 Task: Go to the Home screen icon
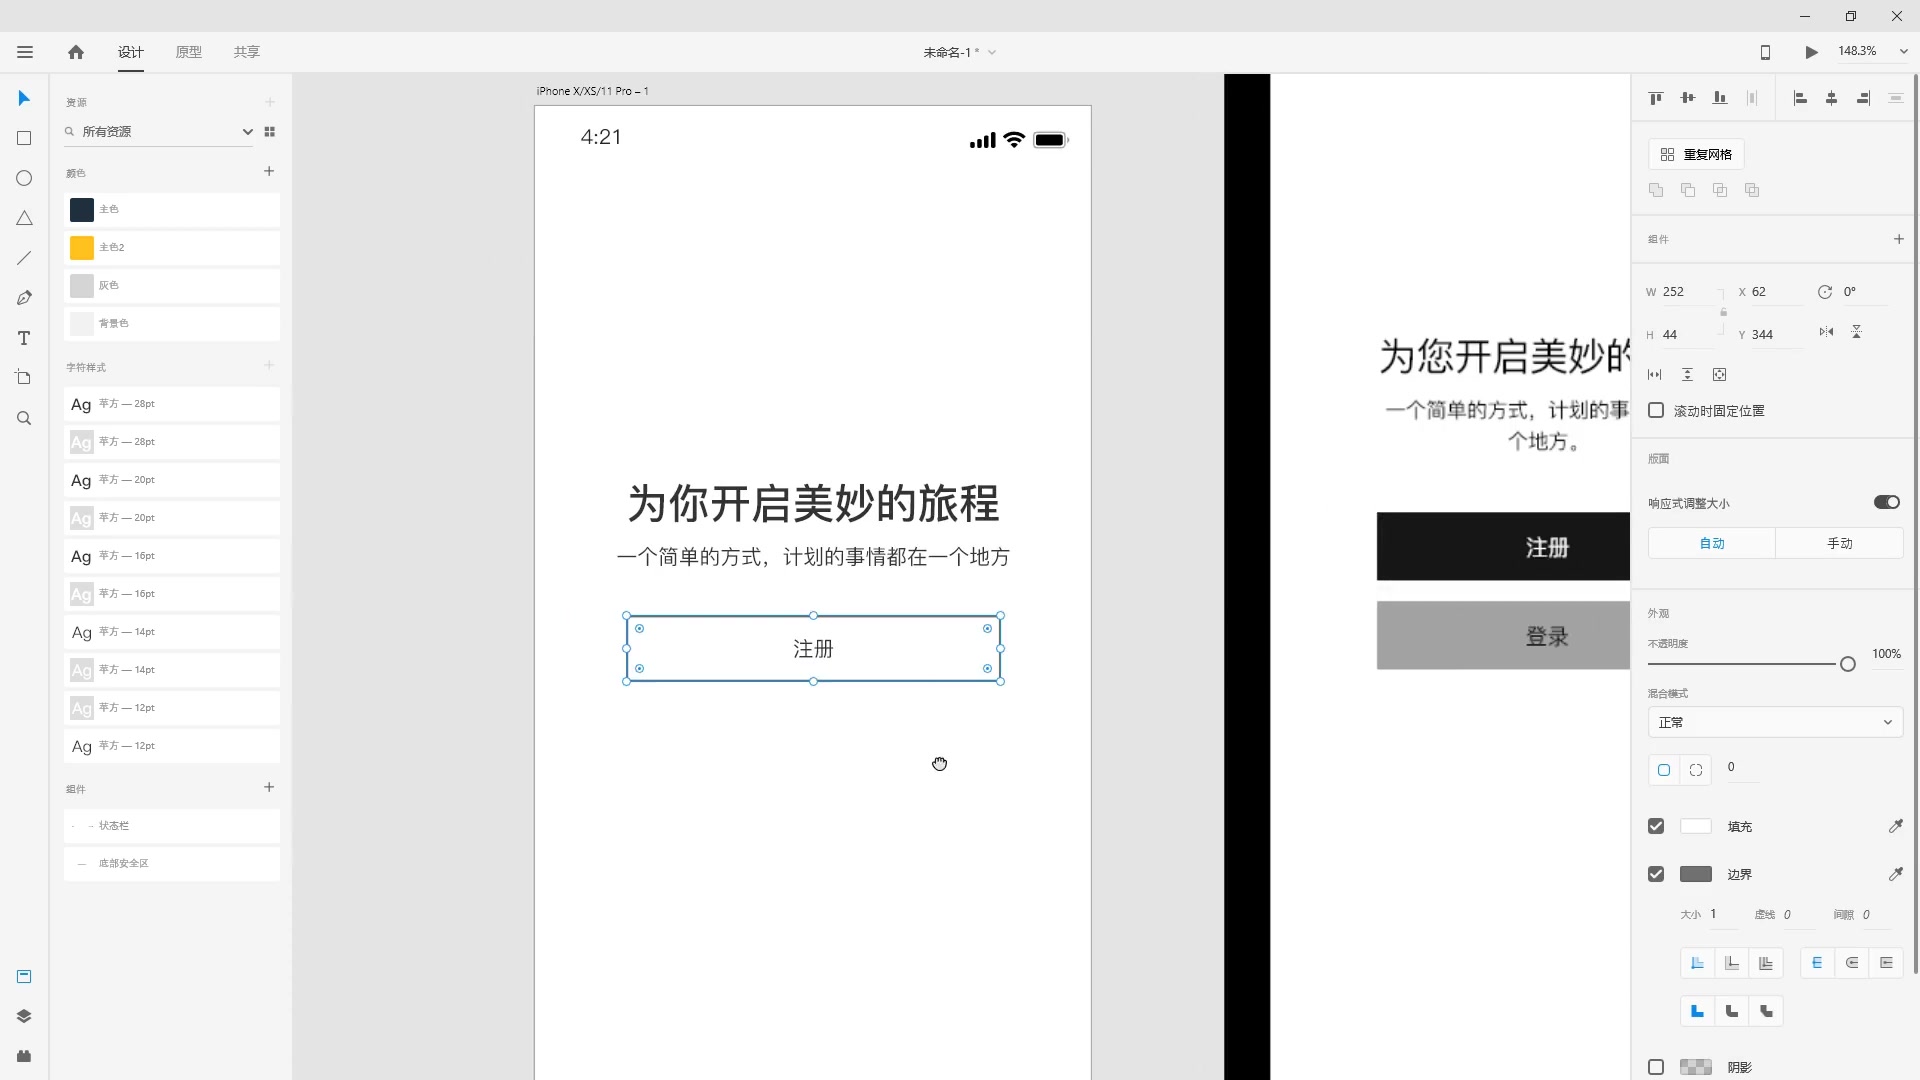pyautogui.click(x=76, y=52)
